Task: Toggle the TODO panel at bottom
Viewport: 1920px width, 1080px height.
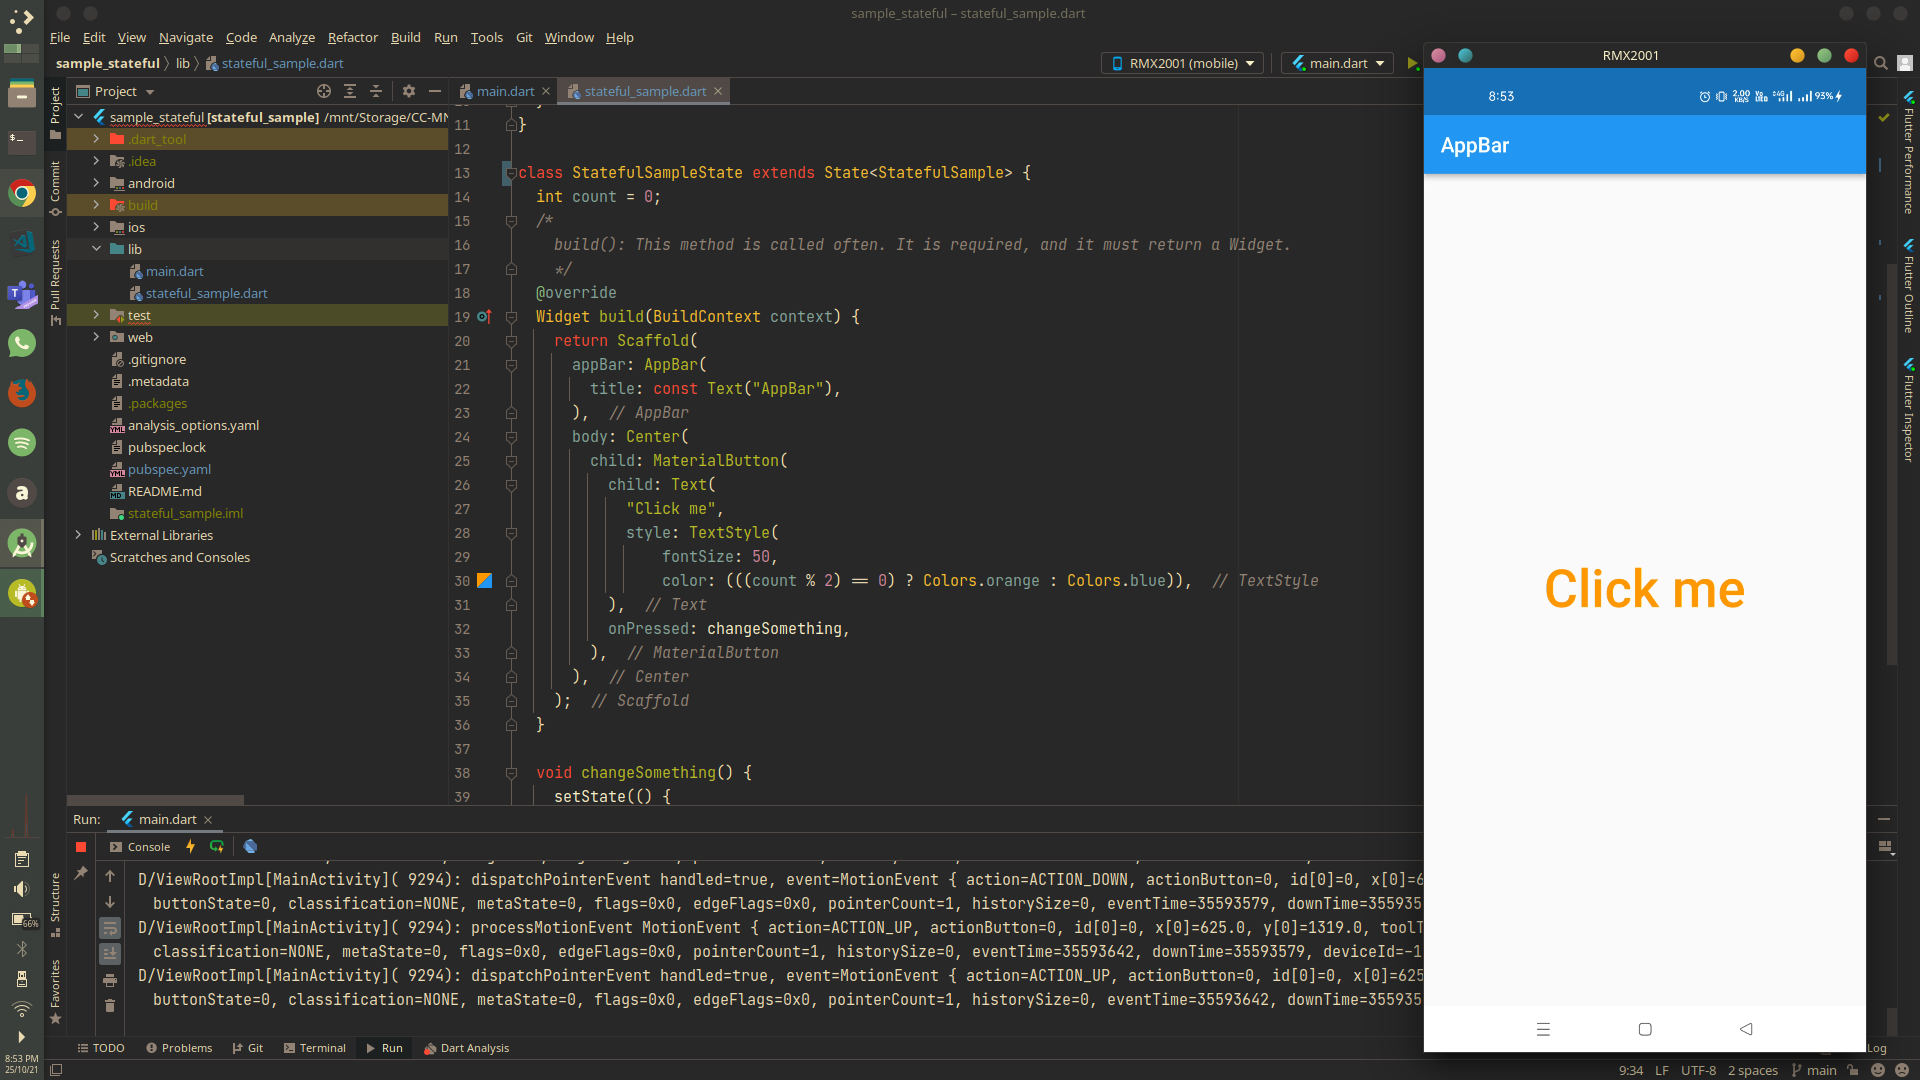Action: click(x=103, y=1048)
